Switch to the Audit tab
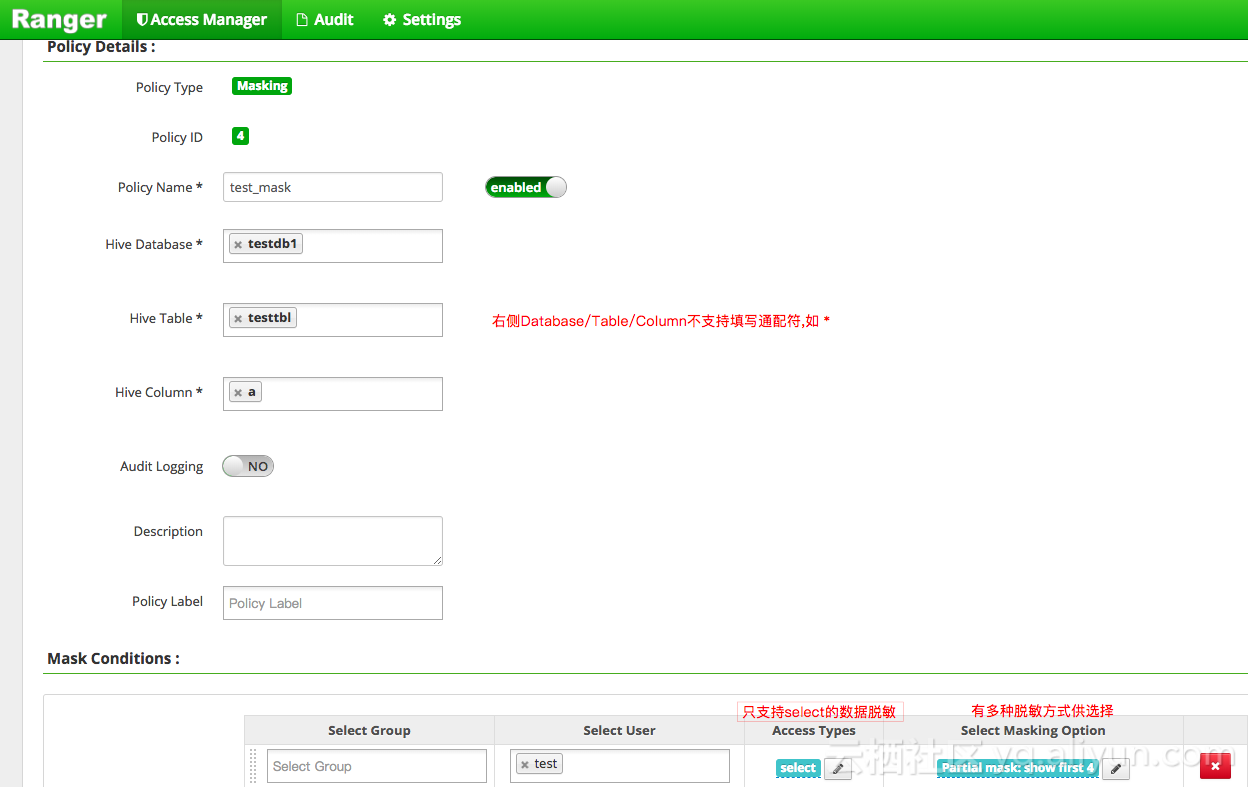This screenshot has height=787, width=1248. [x=325, y=20]
